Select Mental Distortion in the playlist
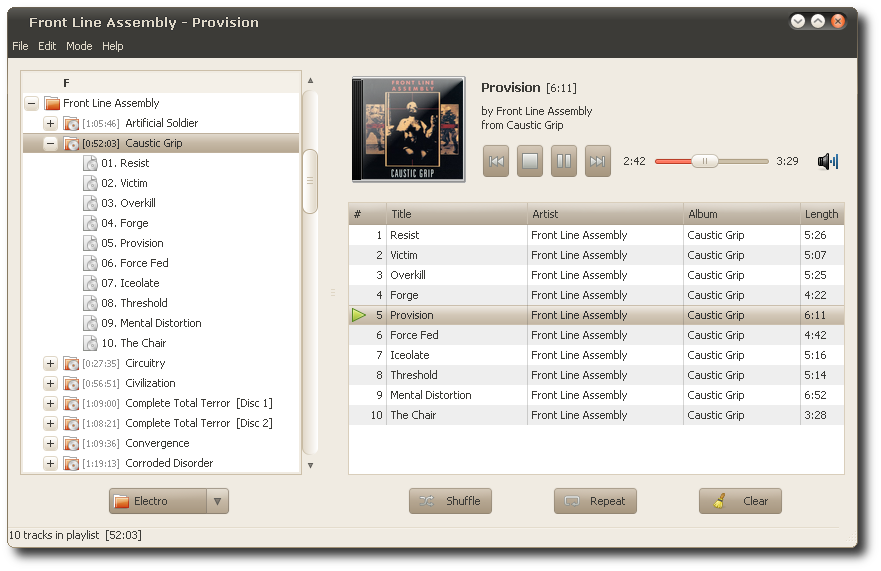 click(596, 395)
